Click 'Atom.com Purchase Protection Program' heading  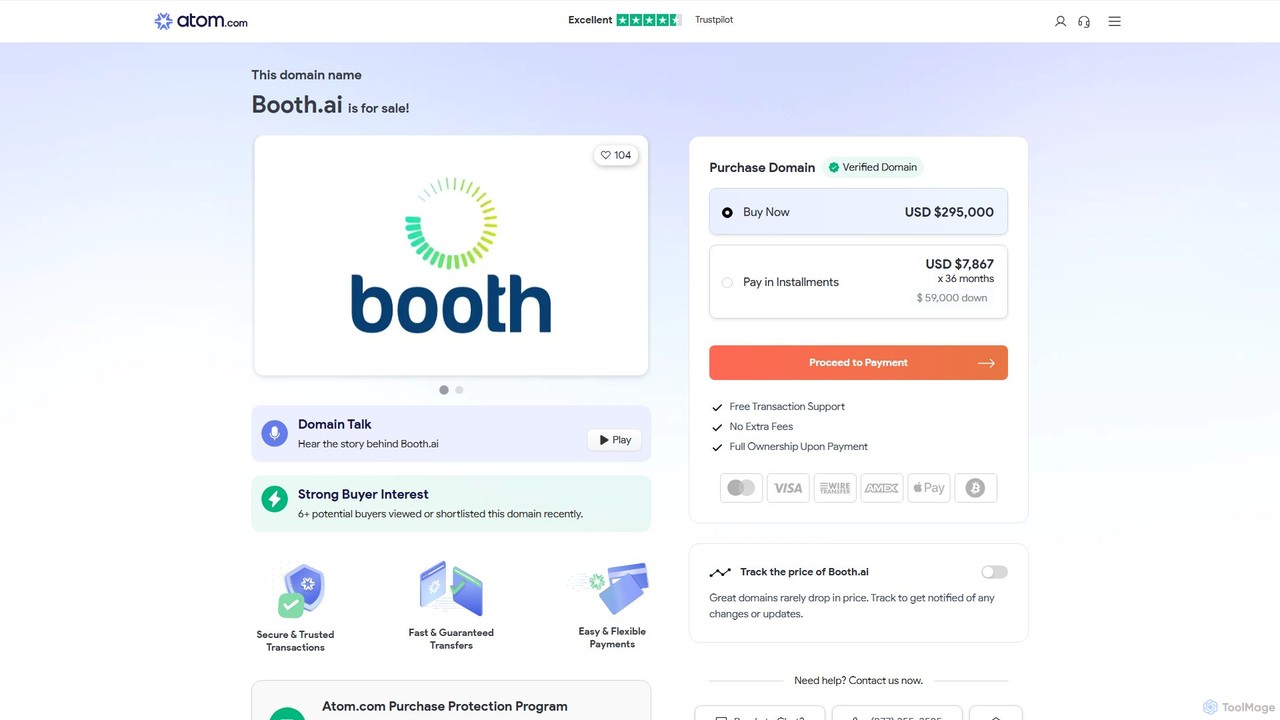point(445,706)
